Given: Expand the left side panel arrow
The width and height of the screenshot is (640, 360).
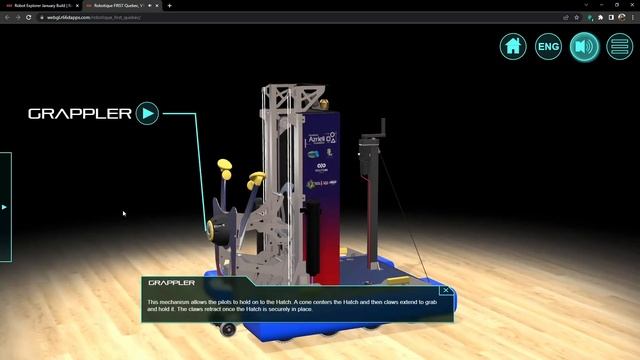Looking at the screenshot, I should point(4,207).
